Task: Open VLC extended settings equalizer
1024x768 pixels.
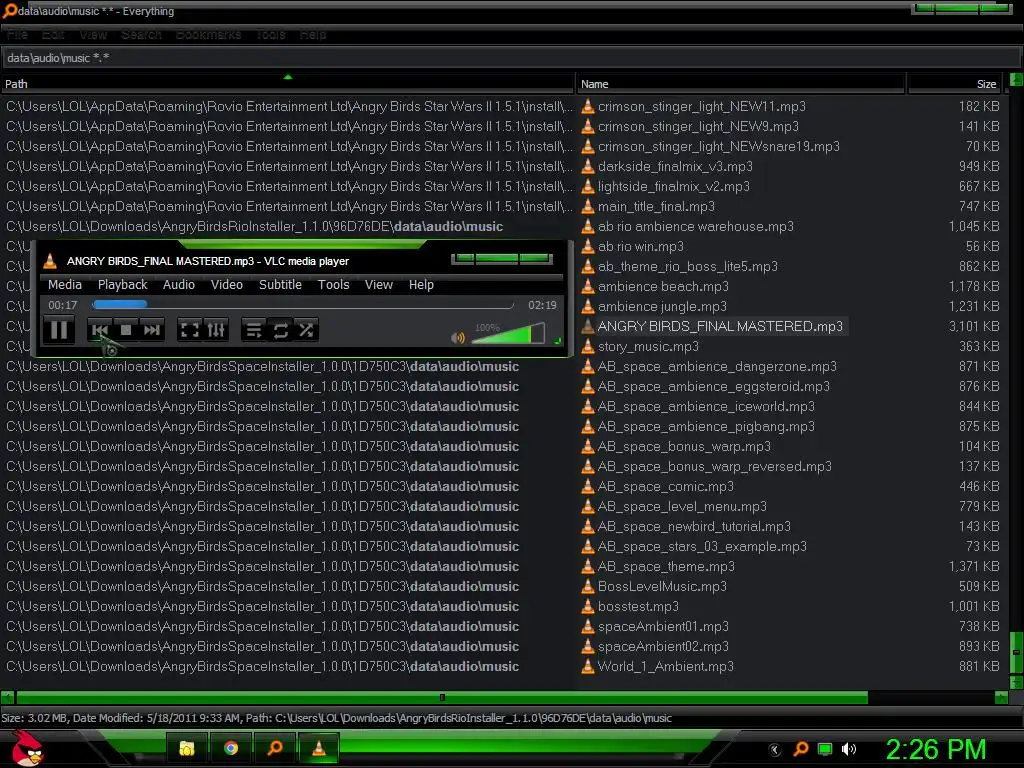Action: click(216, 330)
